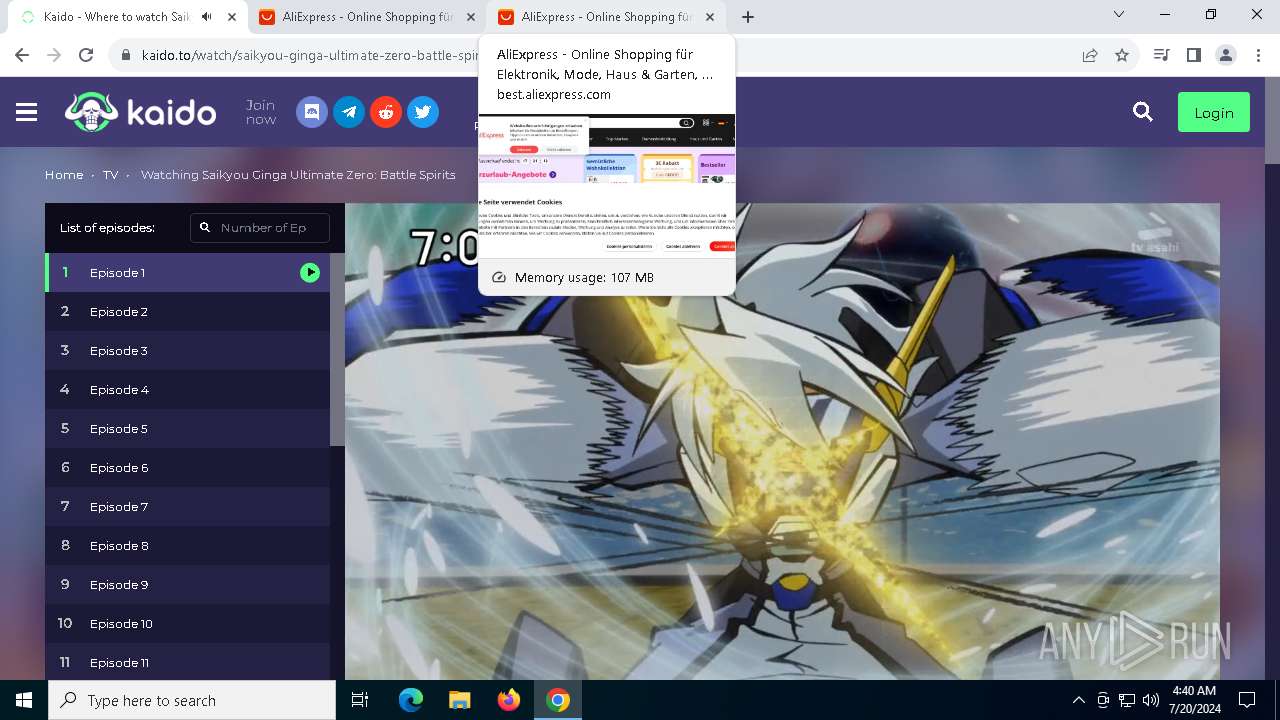This screenshot has width=1280, height=720.
Task: Click the episode number search field
Action: [260, 228]
